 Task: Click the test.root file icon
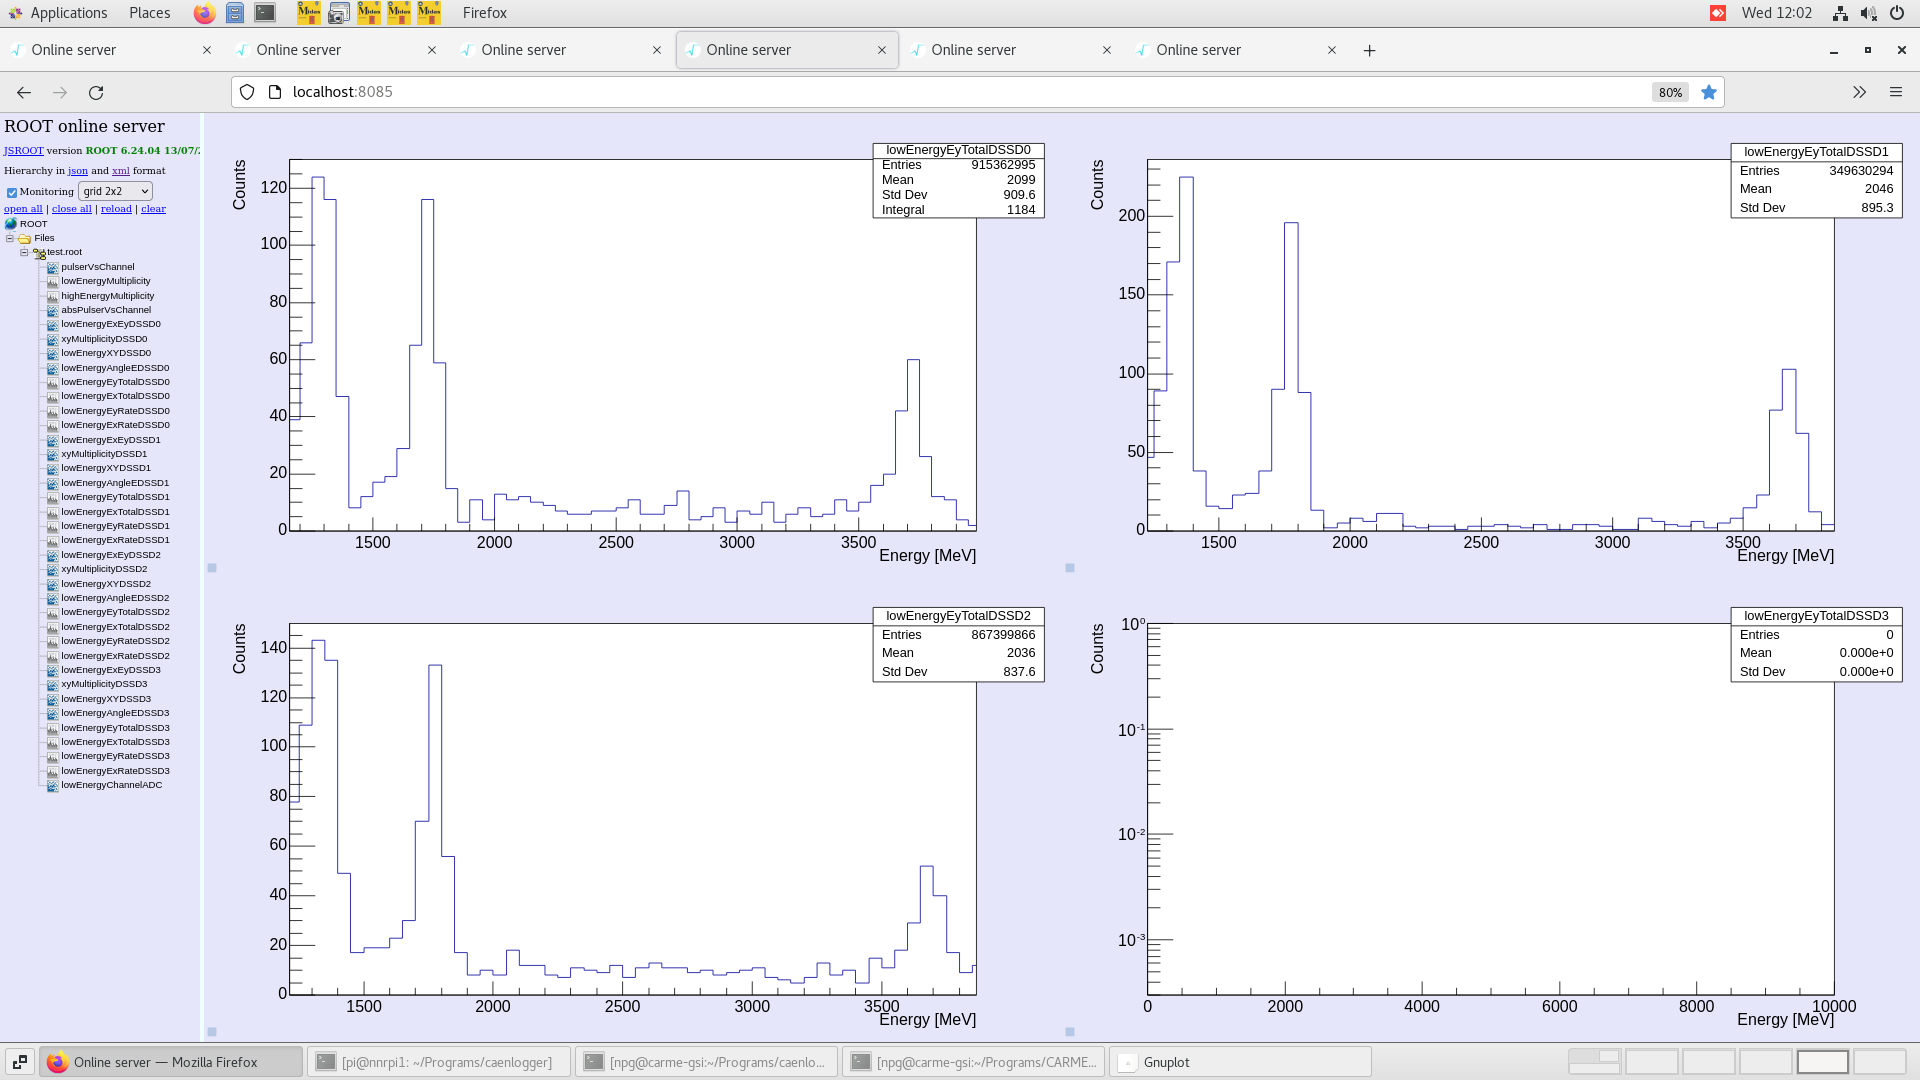point(39,253)
